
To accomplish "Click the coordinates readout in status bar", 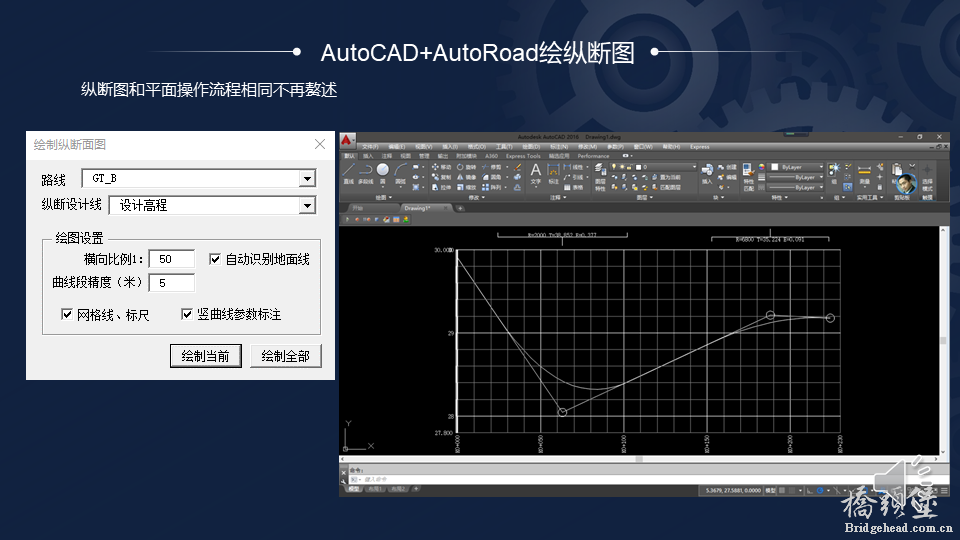I will coord(733,490).
